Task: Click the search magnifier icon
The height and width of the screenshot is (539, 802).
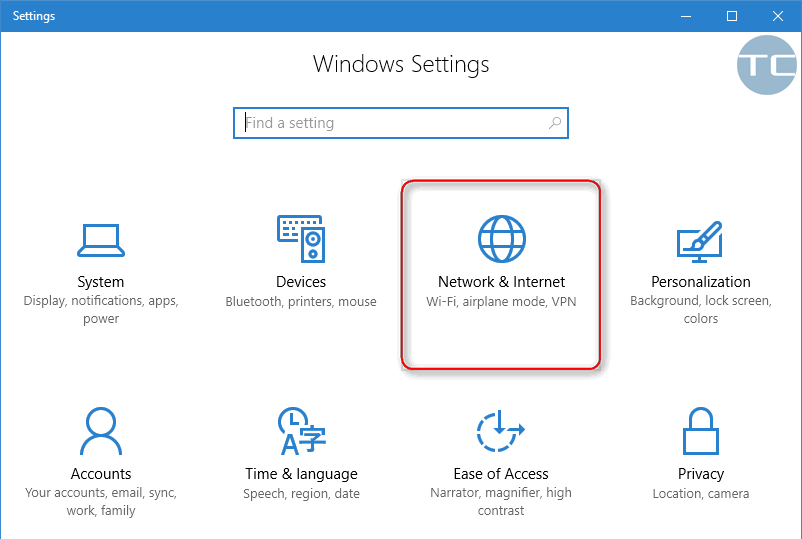Action: coord(555,123)
